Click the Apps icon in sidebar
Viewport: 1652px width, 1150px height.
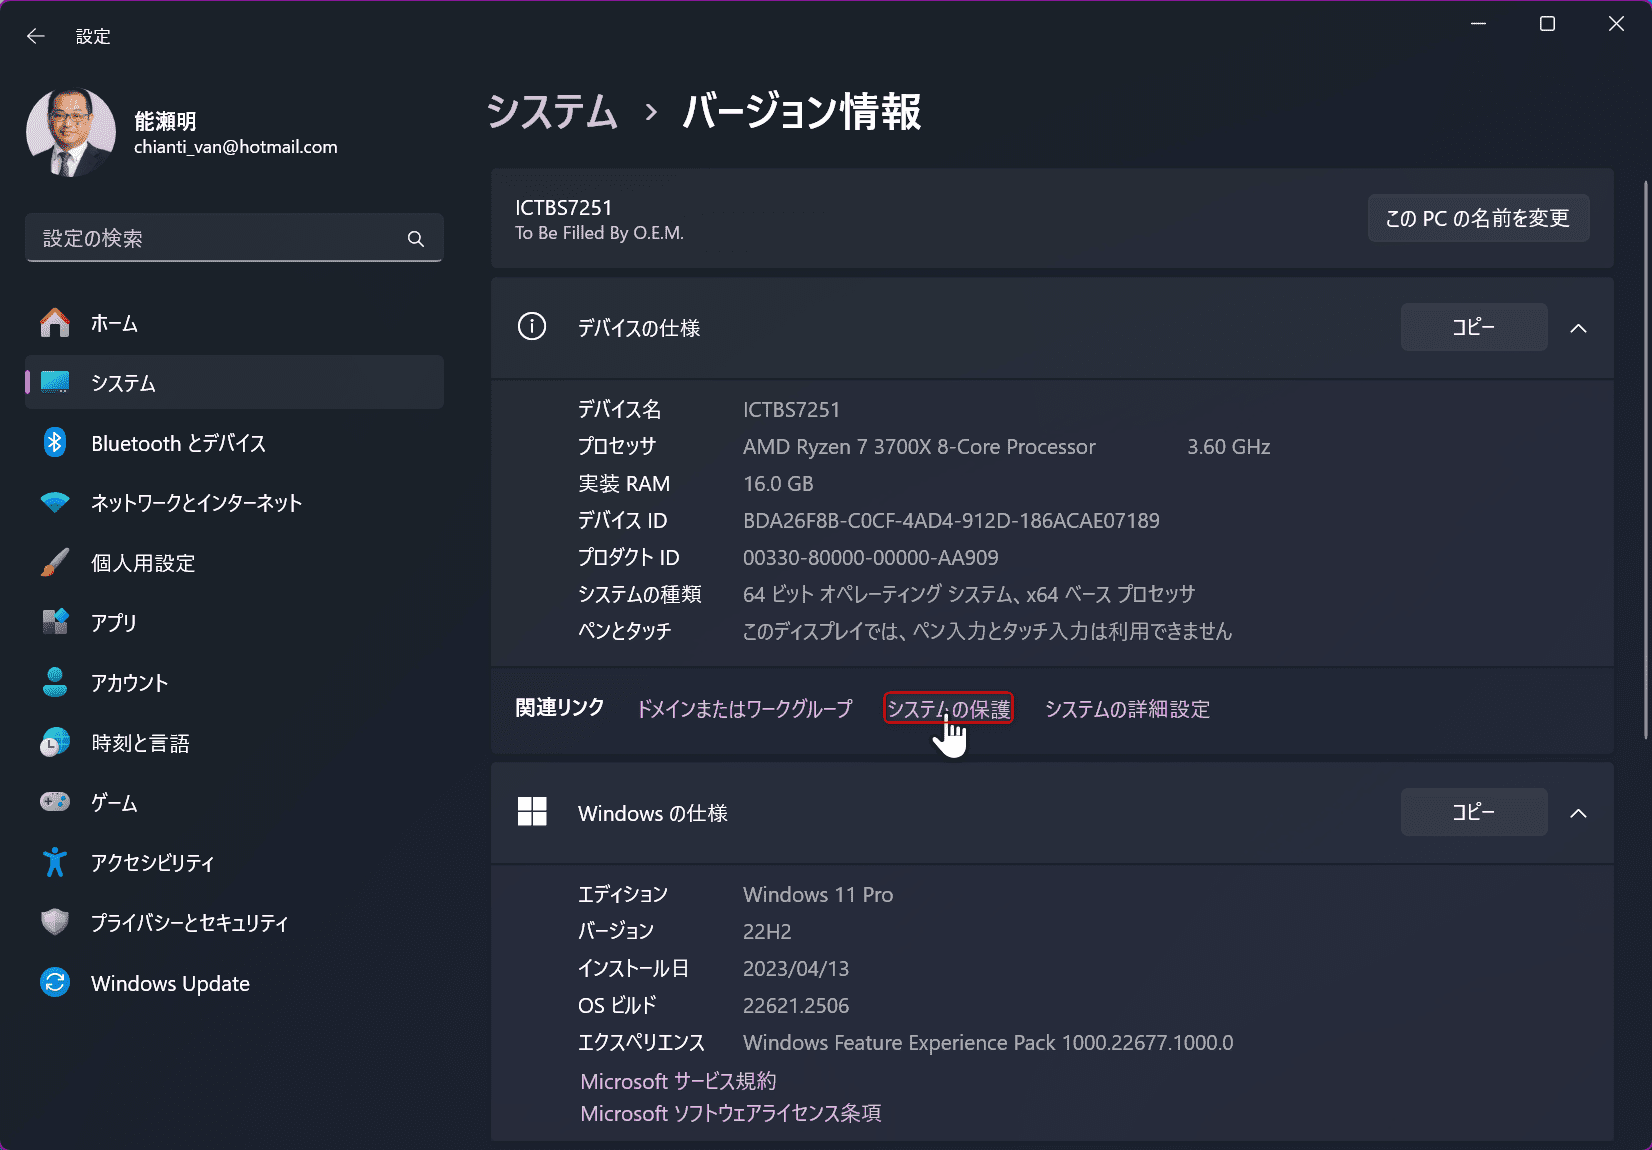coord(55,622)
